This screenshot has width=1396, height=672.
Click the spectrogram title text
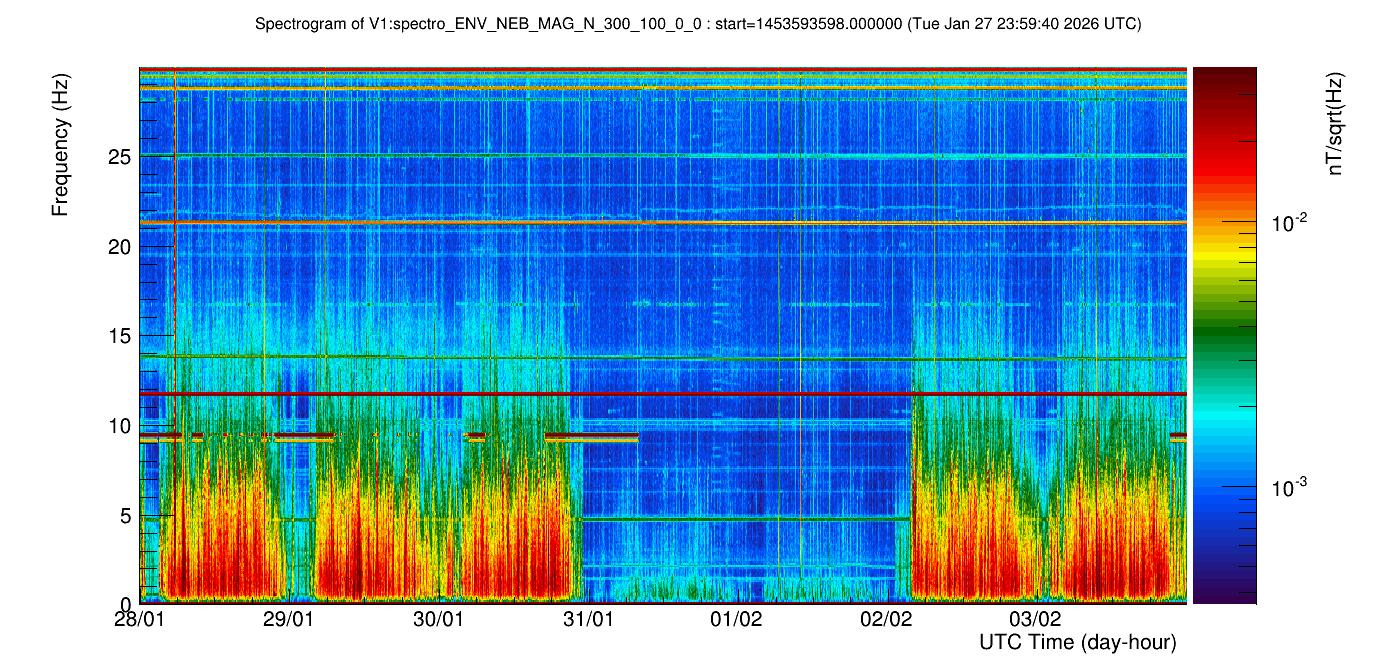point(698,23)
